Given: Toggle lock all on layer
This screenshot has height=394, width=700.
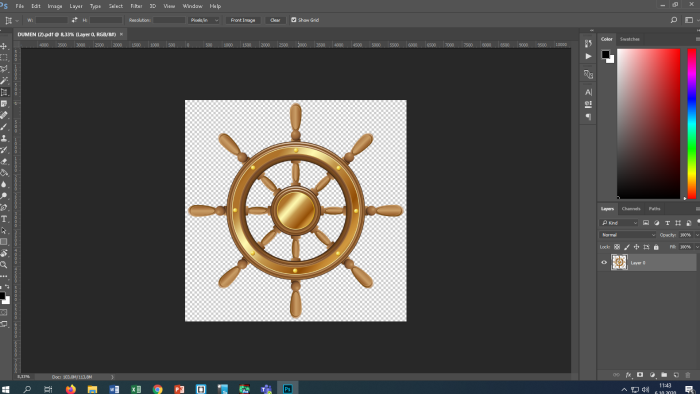Looking at the screenshot, I should pos(656,247).
